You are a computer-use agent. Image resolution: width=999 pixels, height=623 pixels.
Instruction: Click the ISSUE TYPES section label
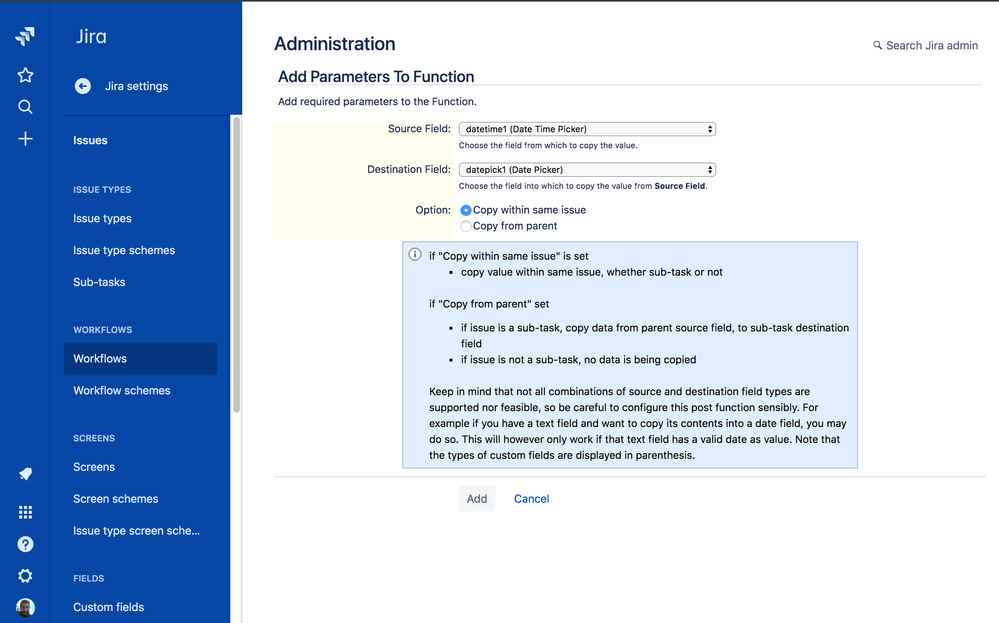coord(102,190)
